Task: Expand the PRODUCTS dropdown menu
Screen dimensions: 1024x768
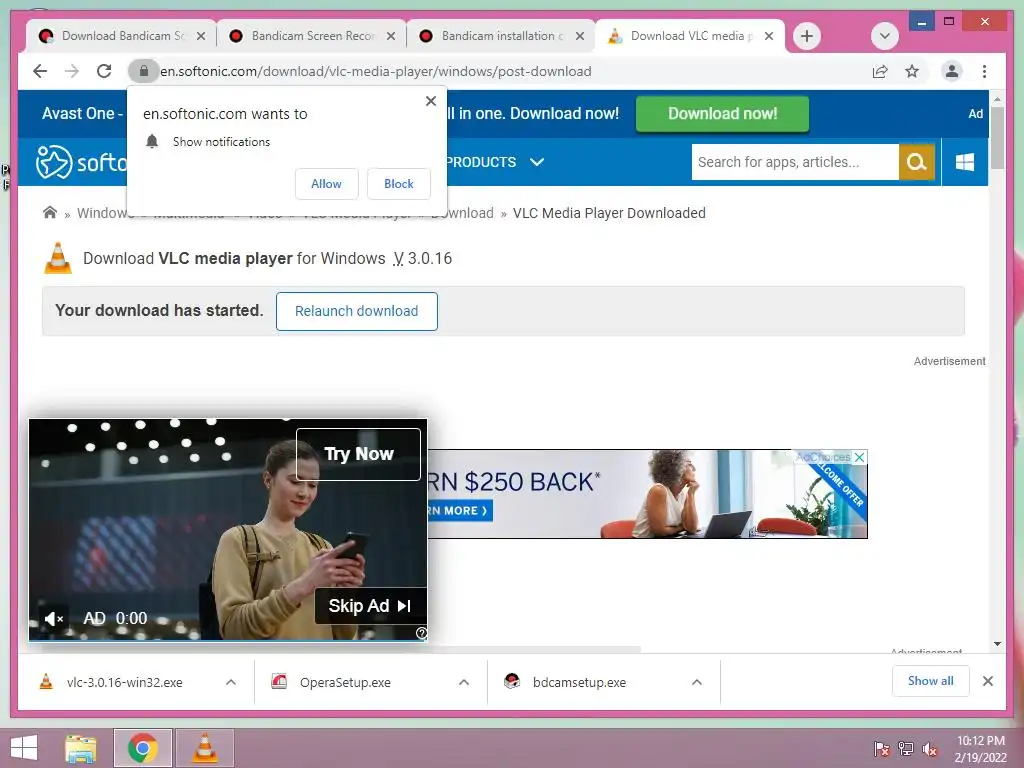Action: point(495,162)
